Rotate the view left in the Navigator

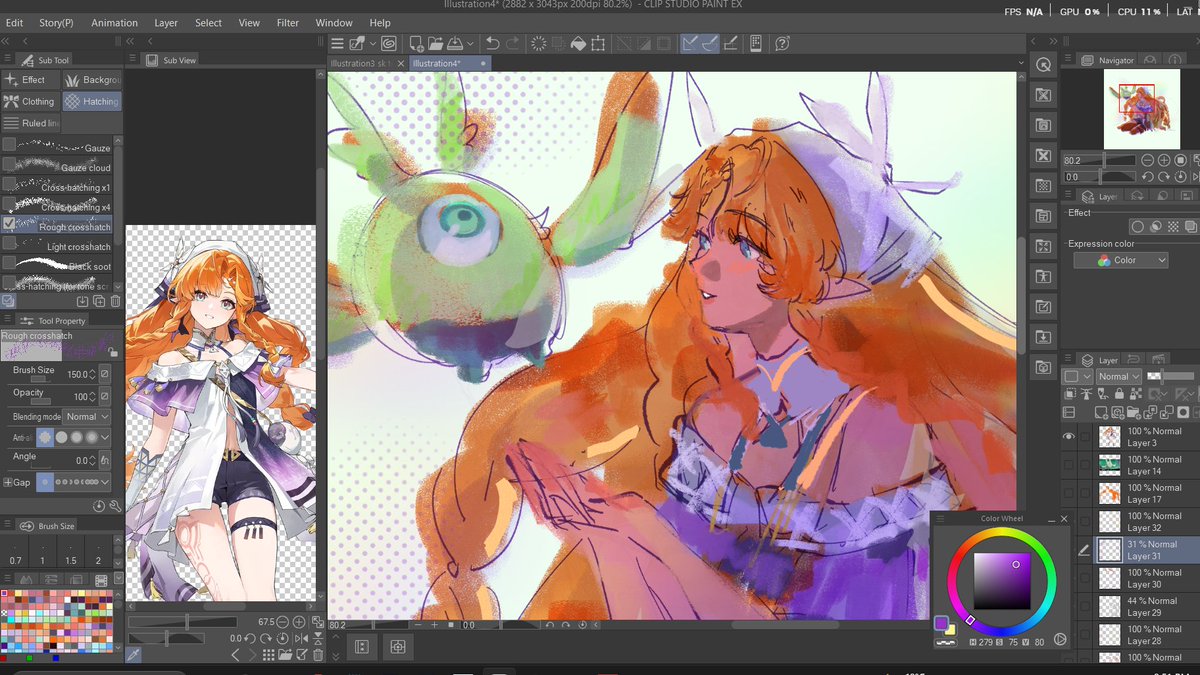click(x=1147, y=177)
